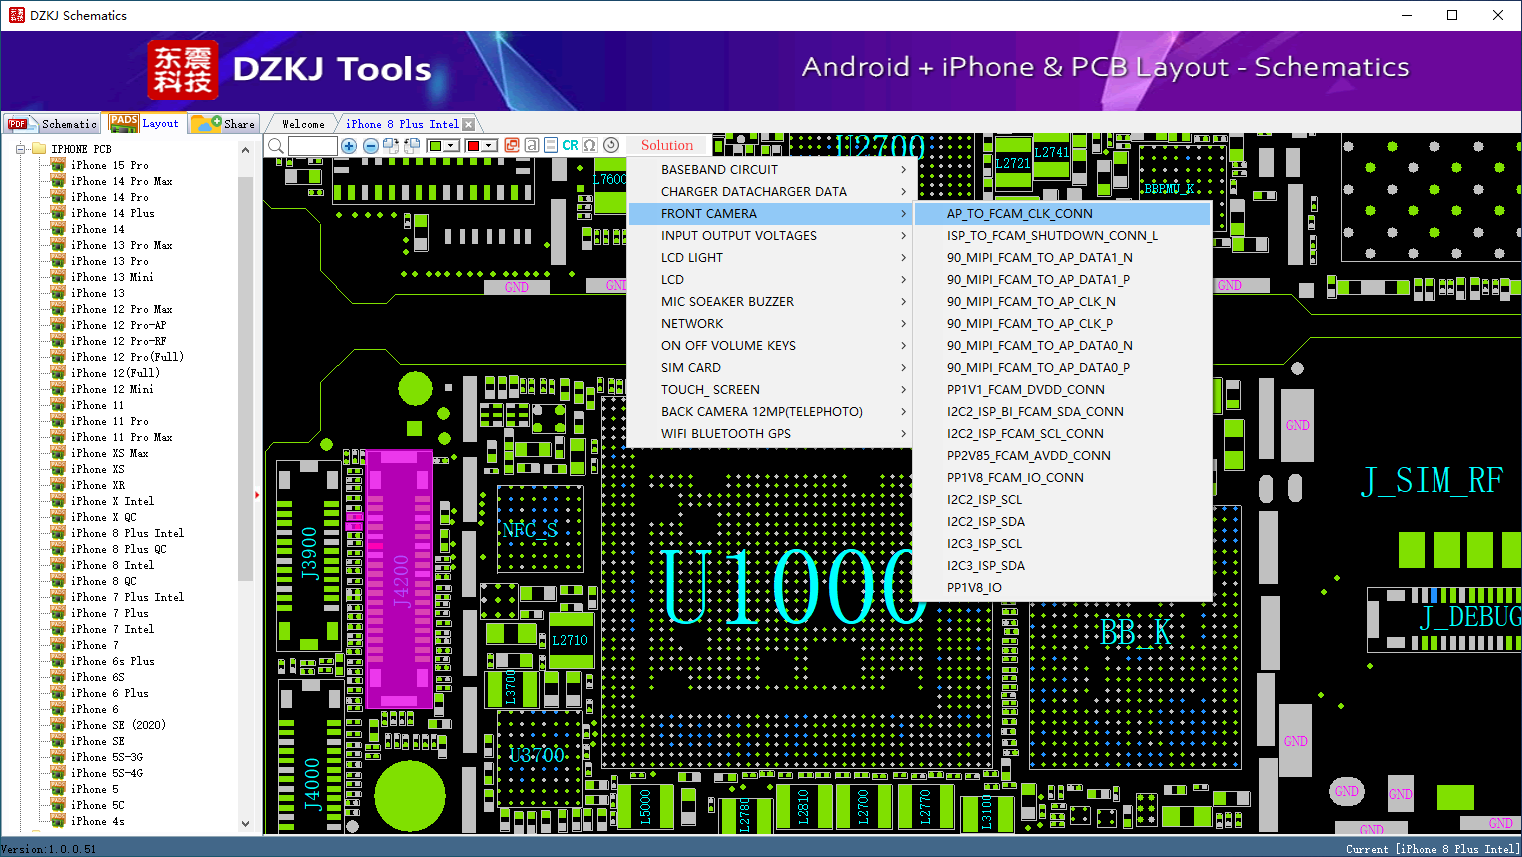Click the PADS icon beside iPhone 8 Plus QC
The image size is (1522, 857).
(x=58, y=549)
